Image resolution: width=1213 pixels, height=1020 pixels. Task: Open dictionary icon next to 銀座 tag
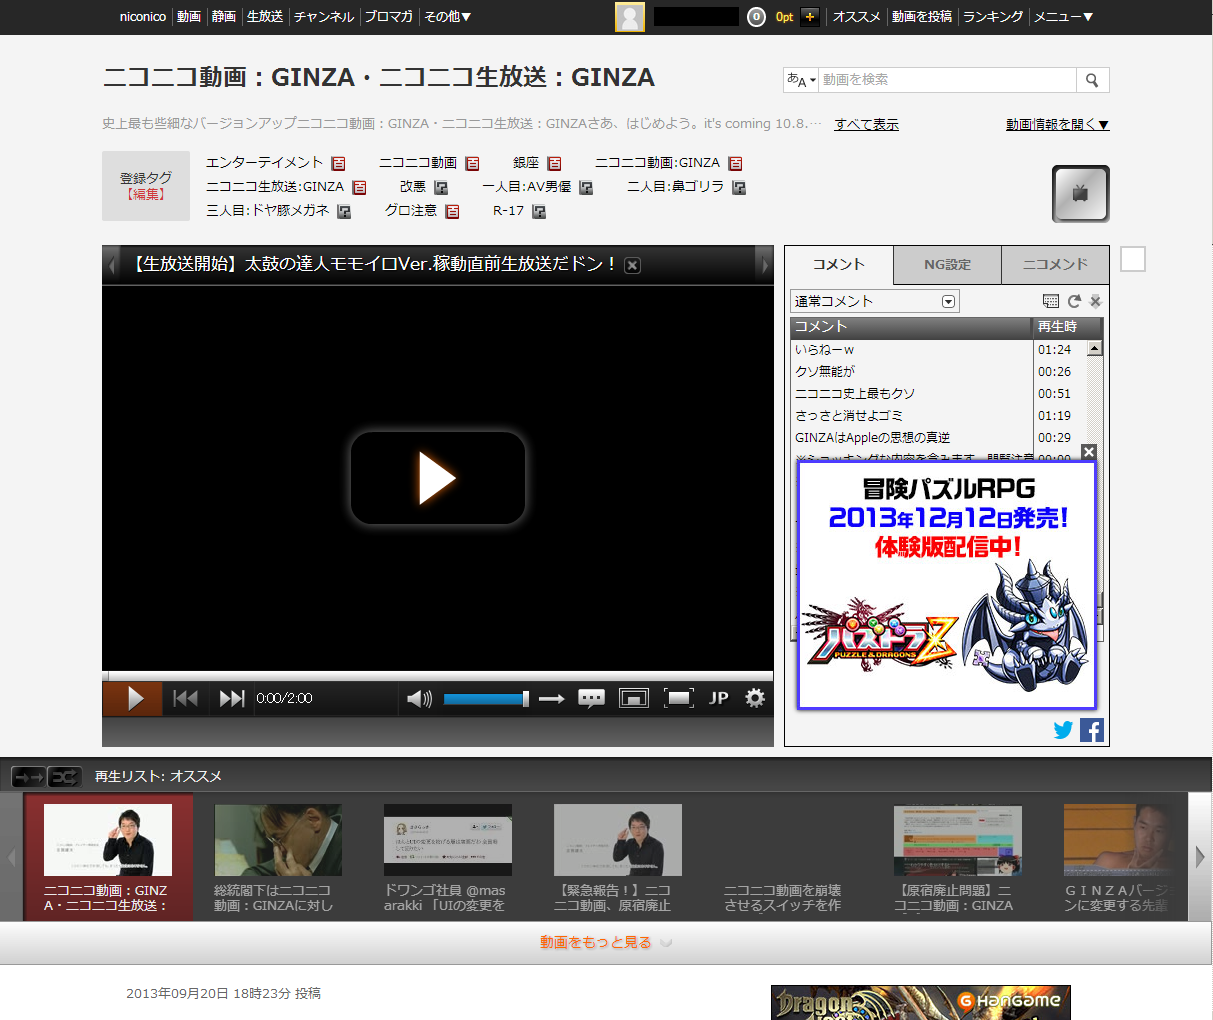tap(554, 163)
